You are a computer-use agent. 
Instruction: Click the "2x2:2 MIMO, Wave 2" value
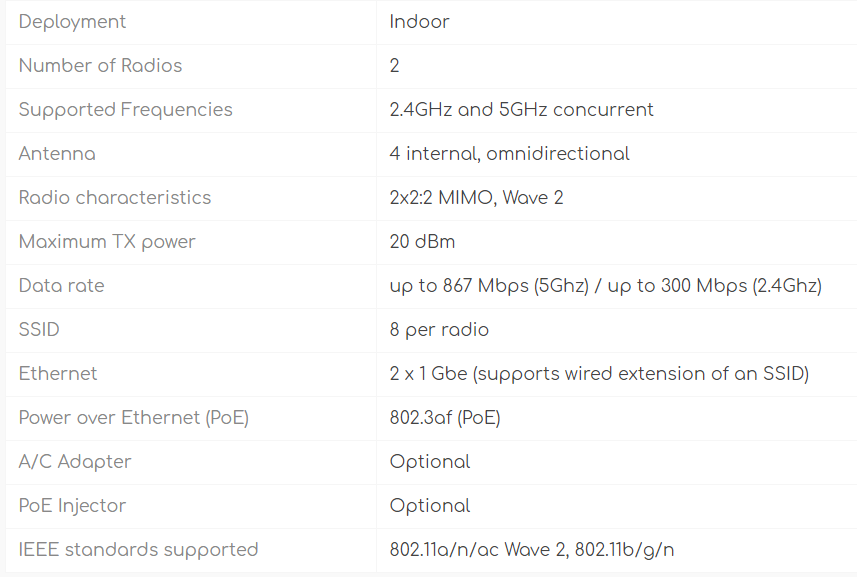(x=476, y=198)
